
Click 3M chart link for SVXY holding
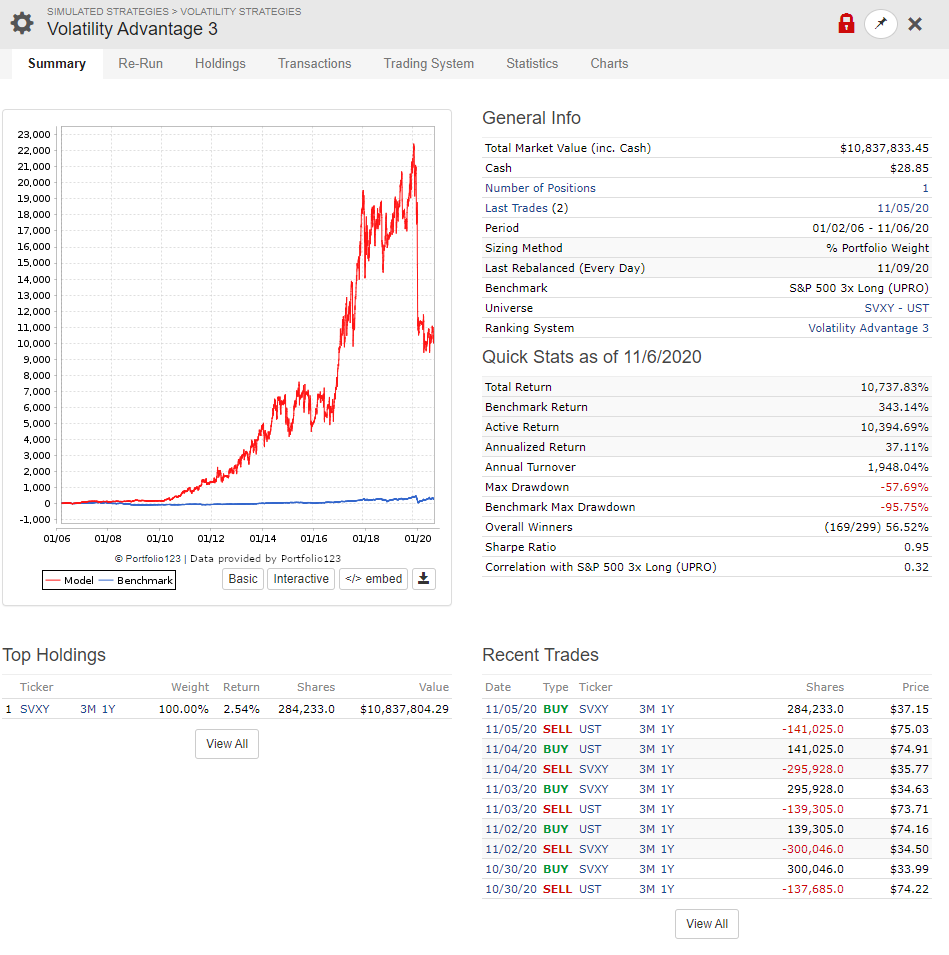[88, 709]
